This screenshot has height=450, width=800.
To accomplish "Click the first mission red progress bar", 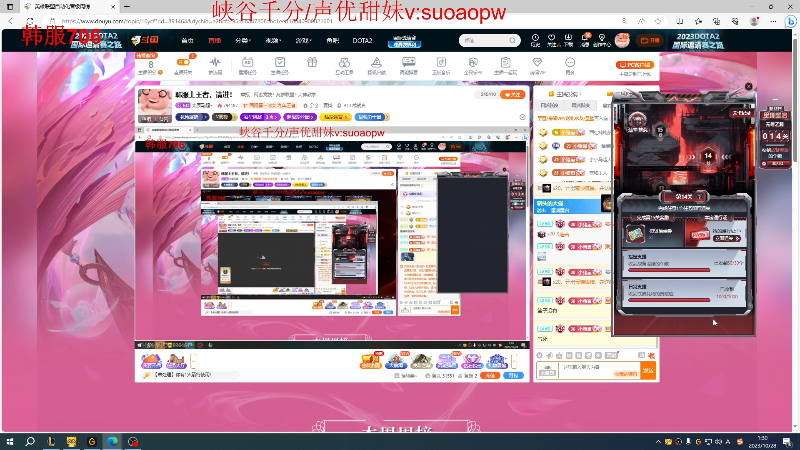I will [669, 270].
